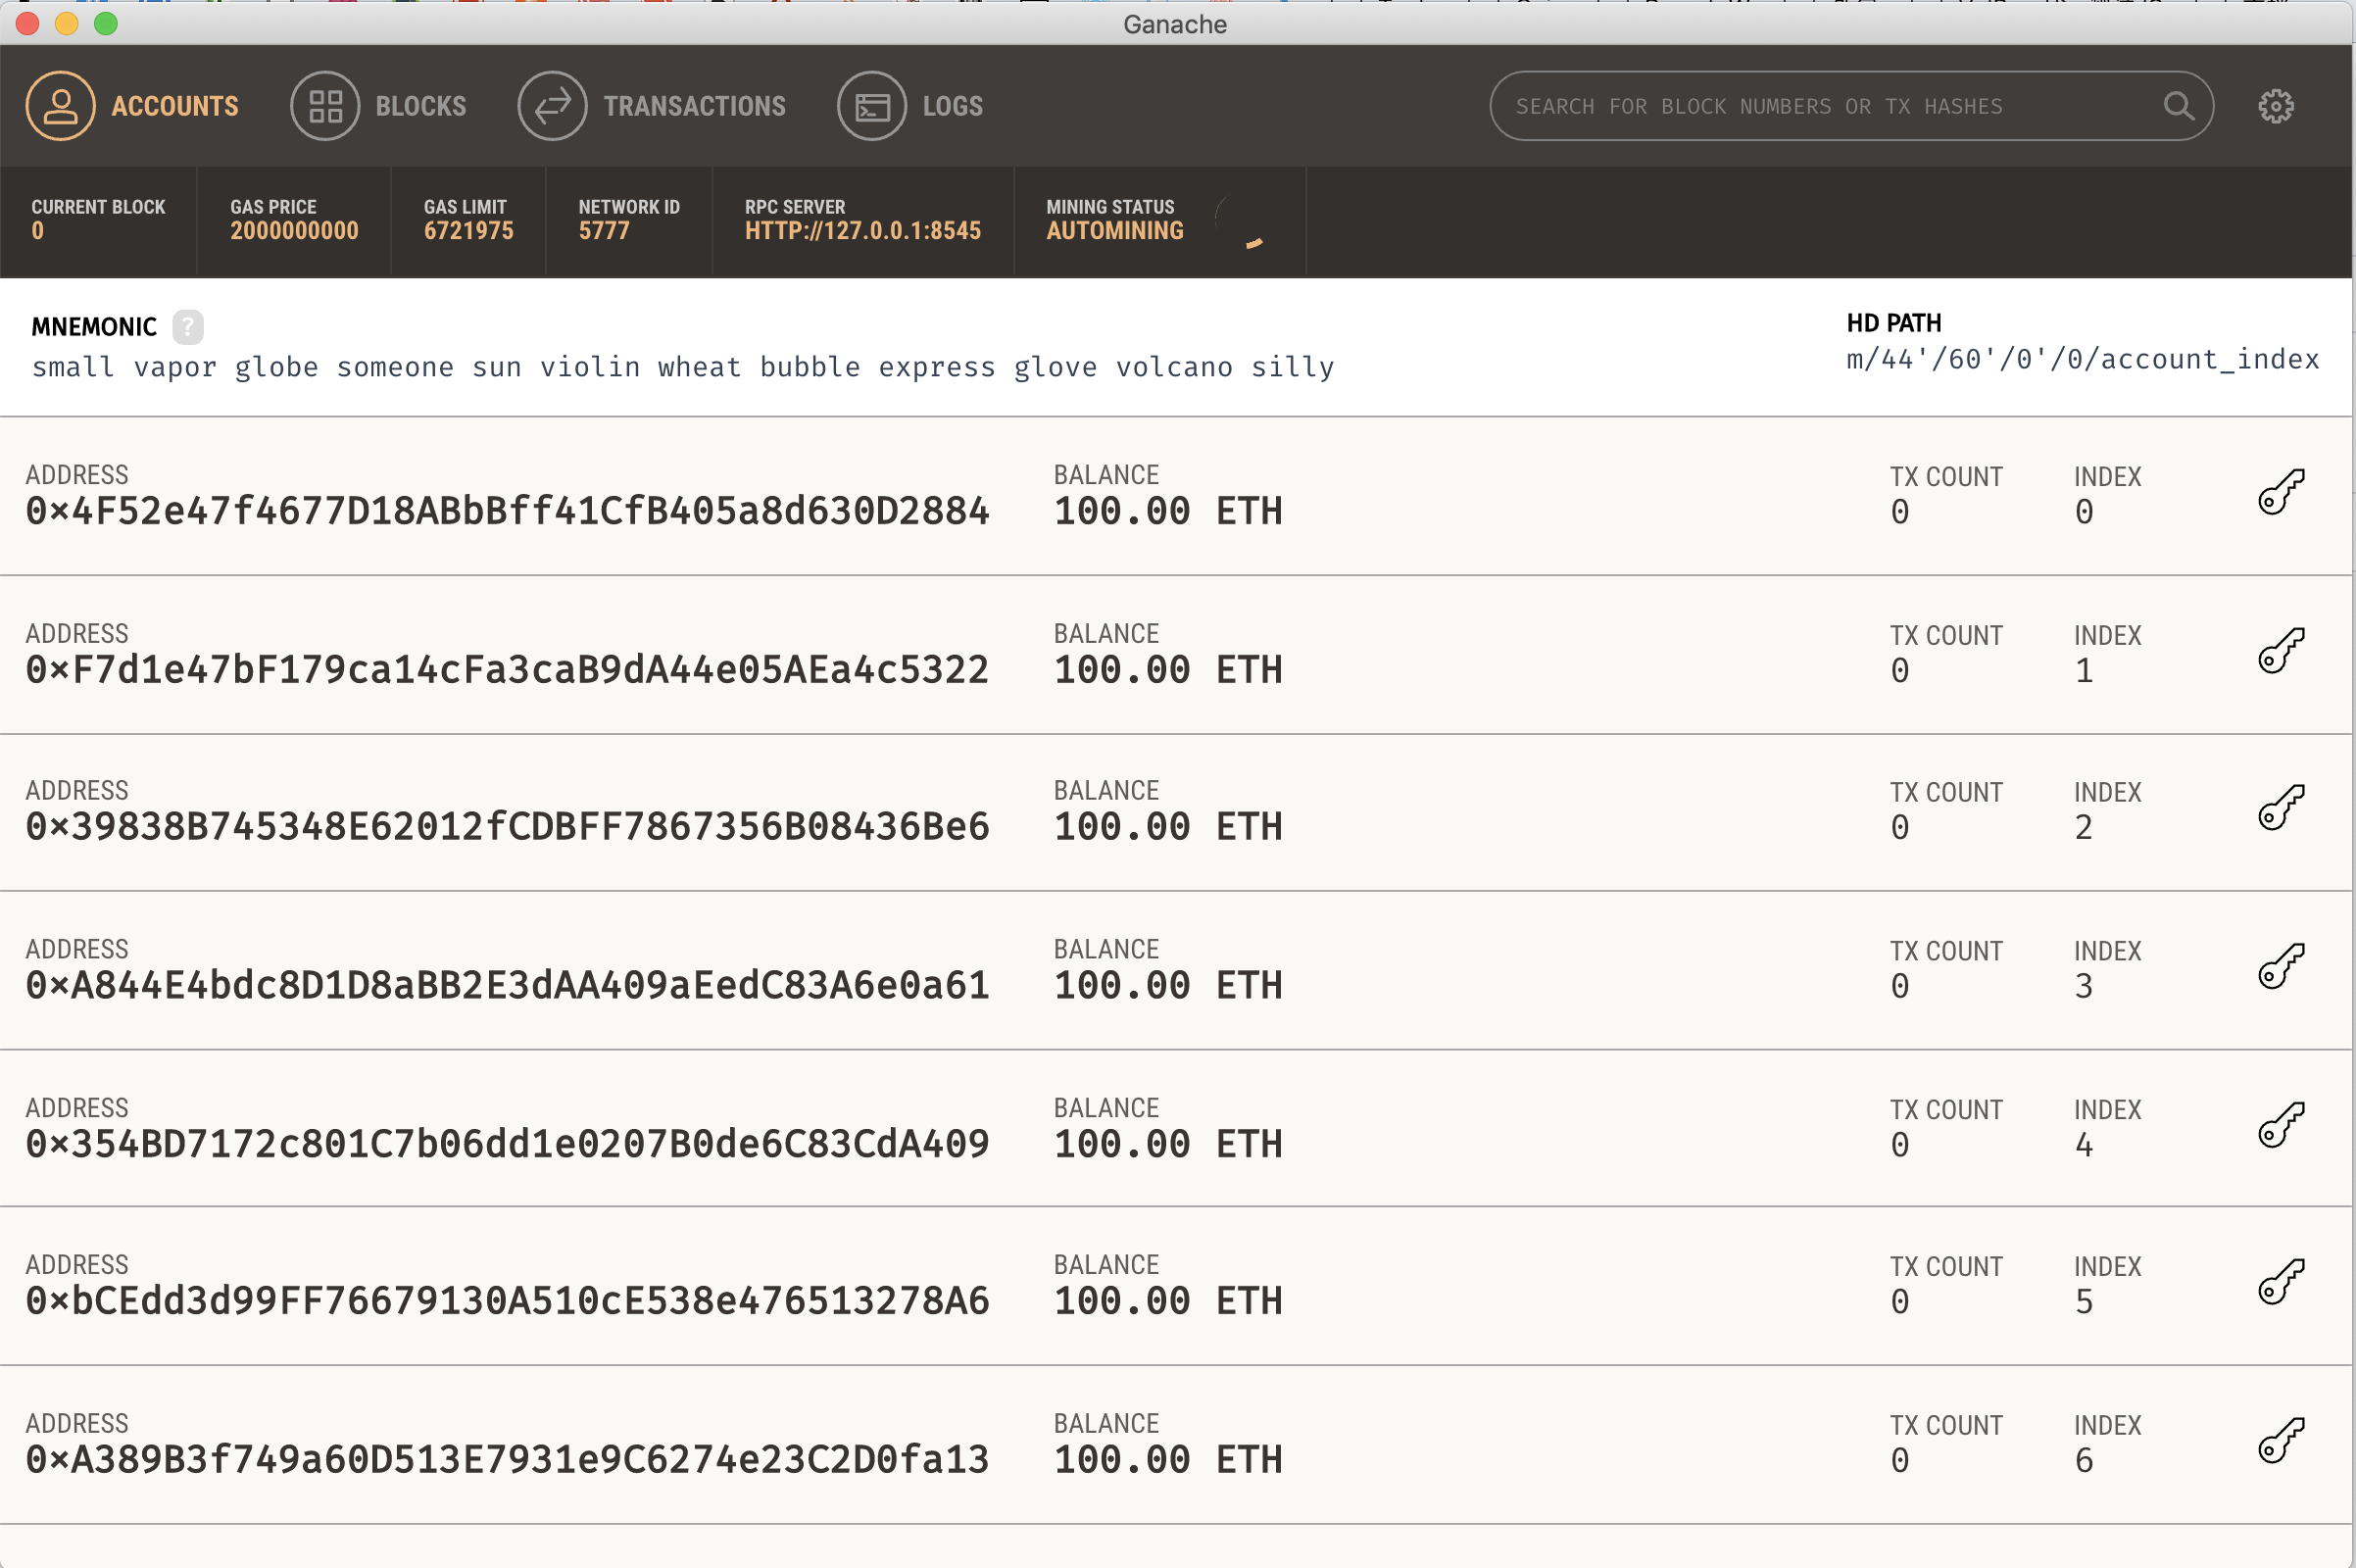Click RPC server HTTP://127.0.0.1:8545

(863, 231)
